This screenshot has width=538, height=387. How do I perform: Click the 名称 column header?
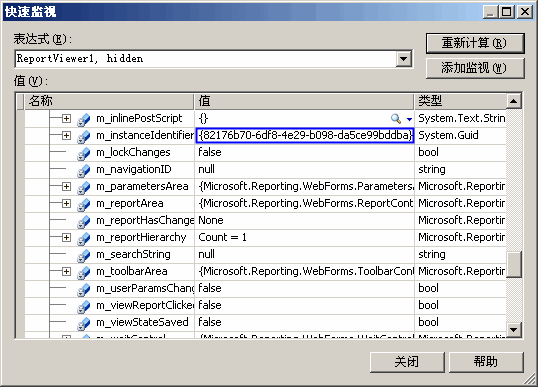click(x=109, y=101)
